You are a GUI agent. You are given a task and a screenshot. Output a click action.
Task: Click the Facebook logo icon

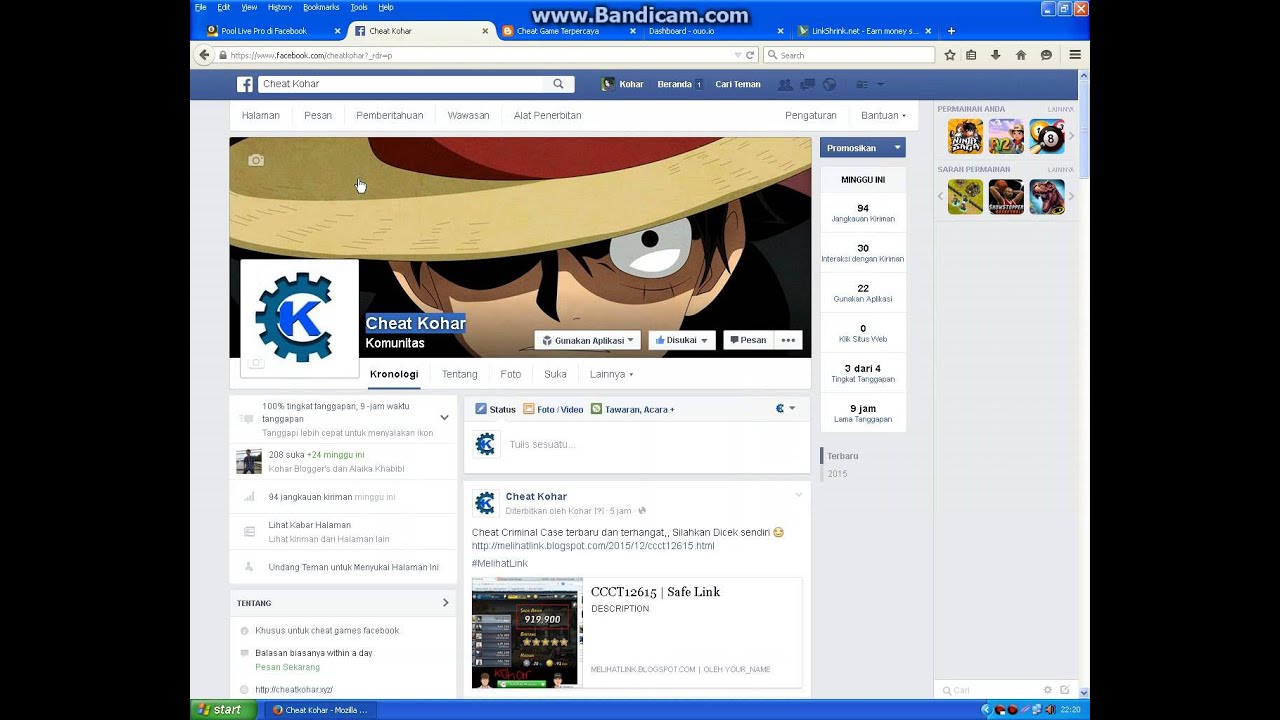pyautogui.click(x=245, y=84)
